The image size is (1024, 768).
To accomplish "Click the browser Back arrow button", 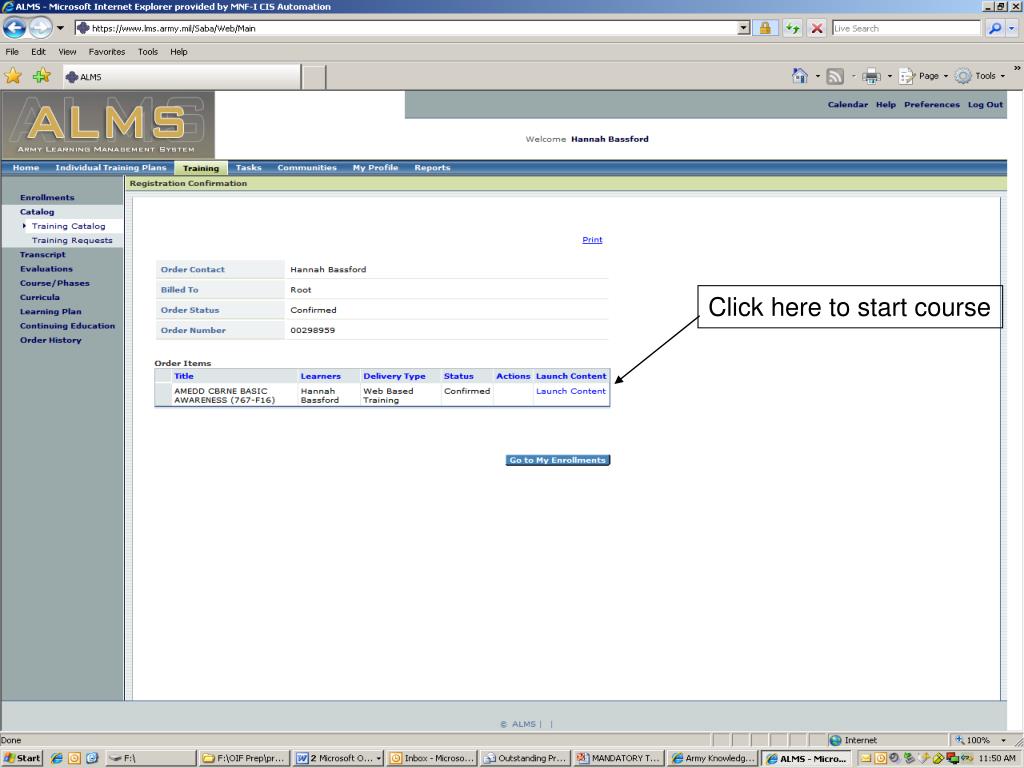I will [x=14, y=28].
